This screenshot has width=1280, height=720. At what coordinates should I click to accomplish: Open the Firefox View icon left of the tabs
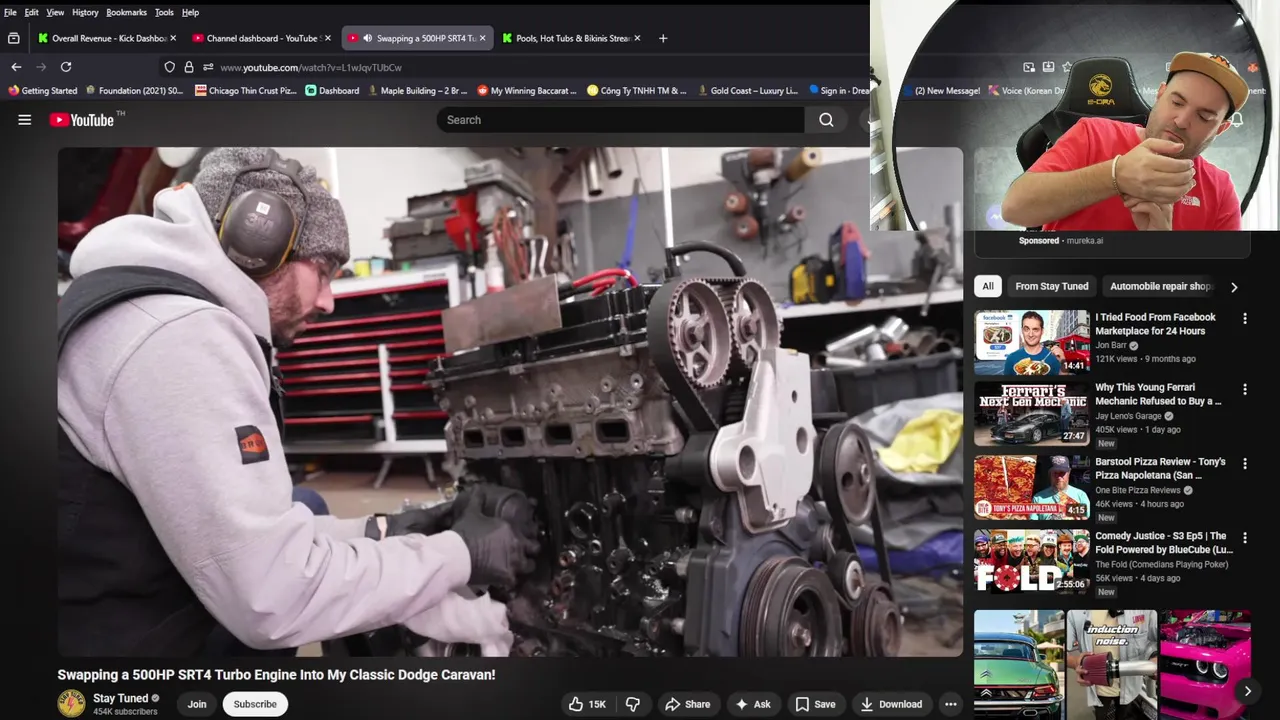[x=13, y=38]
